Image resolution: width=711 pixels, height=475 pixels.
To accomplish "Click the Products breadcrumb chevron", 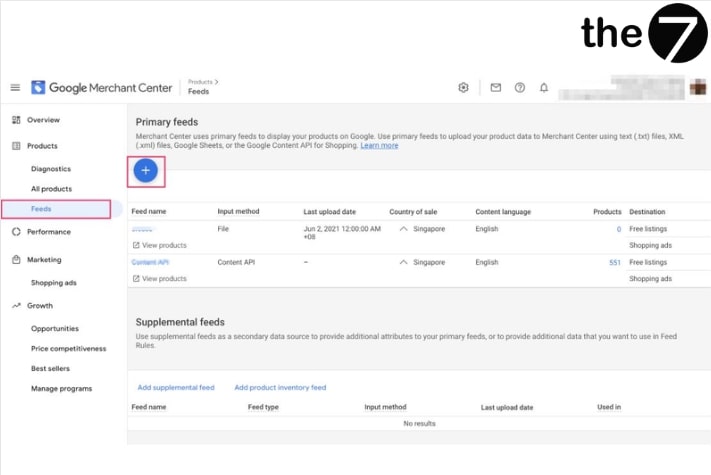I will click(x=216, y=82).
